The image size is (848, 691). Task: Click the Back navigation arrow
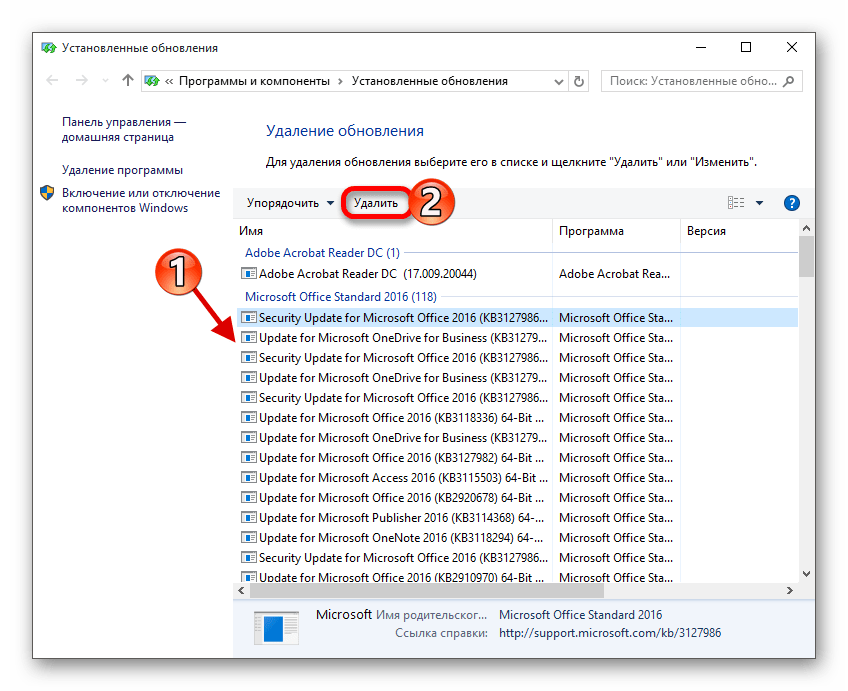pyautogui.click(x=52, y=81)
